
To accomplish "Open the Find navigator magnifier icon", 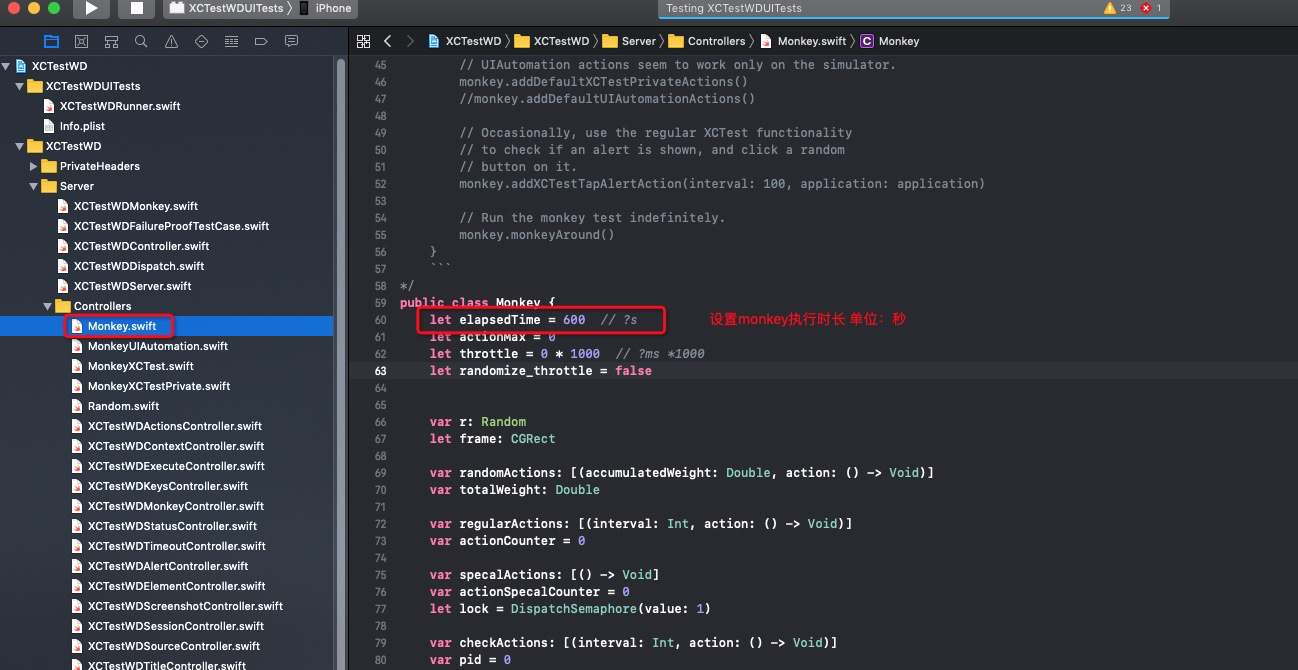I will point(141,41).
